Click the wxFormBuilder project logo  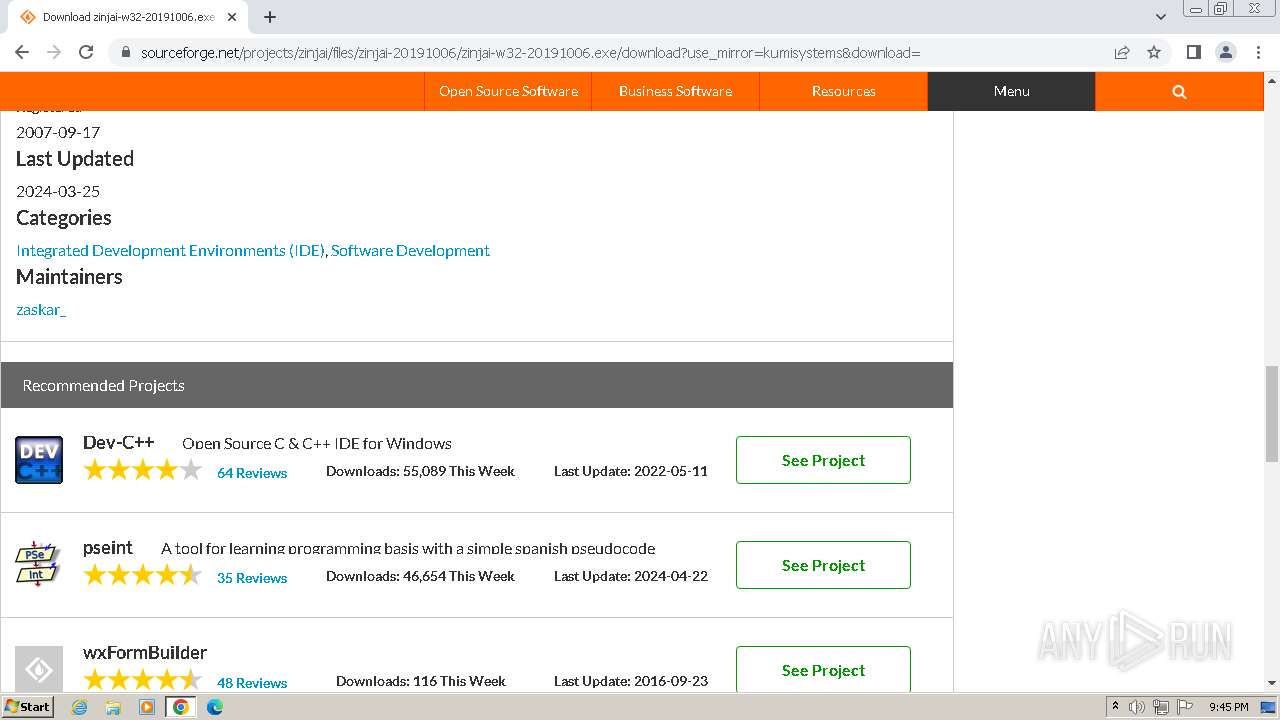tap(39, 668)
